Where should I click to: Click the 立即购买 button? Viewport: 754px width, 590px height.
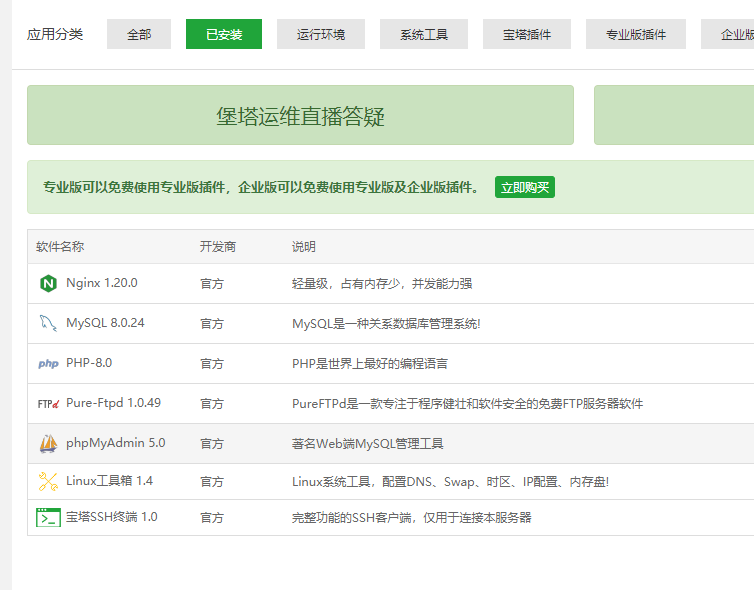525,187
